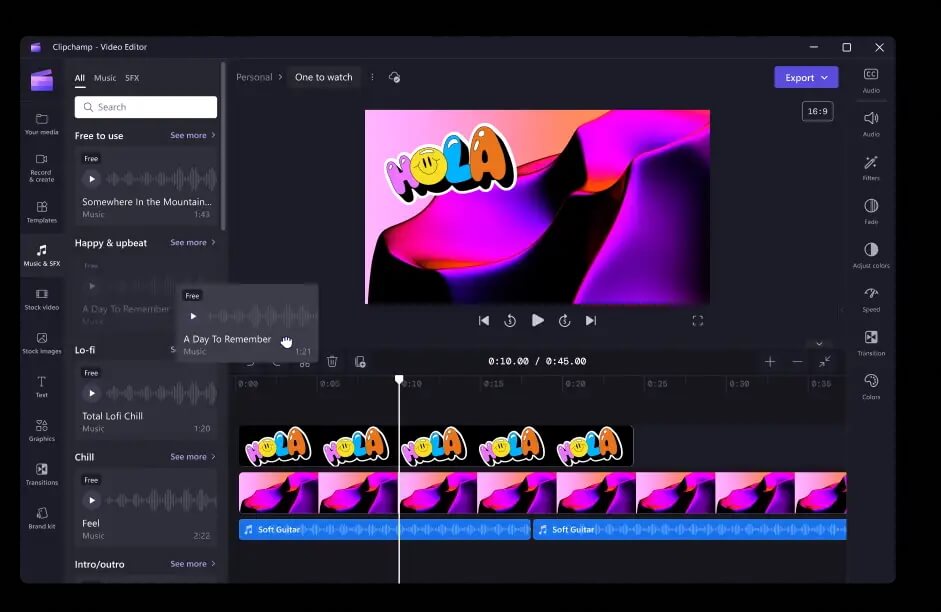Skip to the end of video

(591, 320)
